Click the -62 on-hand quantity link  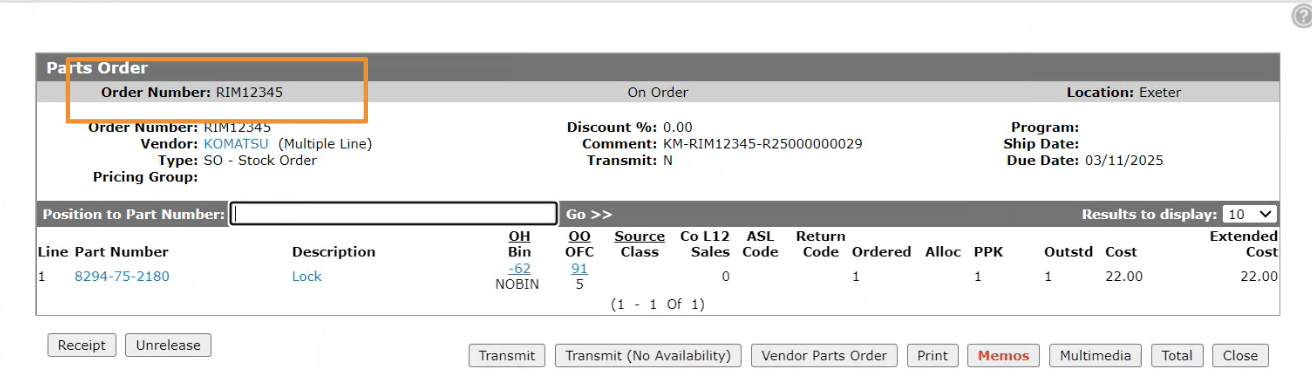point(519,268)
